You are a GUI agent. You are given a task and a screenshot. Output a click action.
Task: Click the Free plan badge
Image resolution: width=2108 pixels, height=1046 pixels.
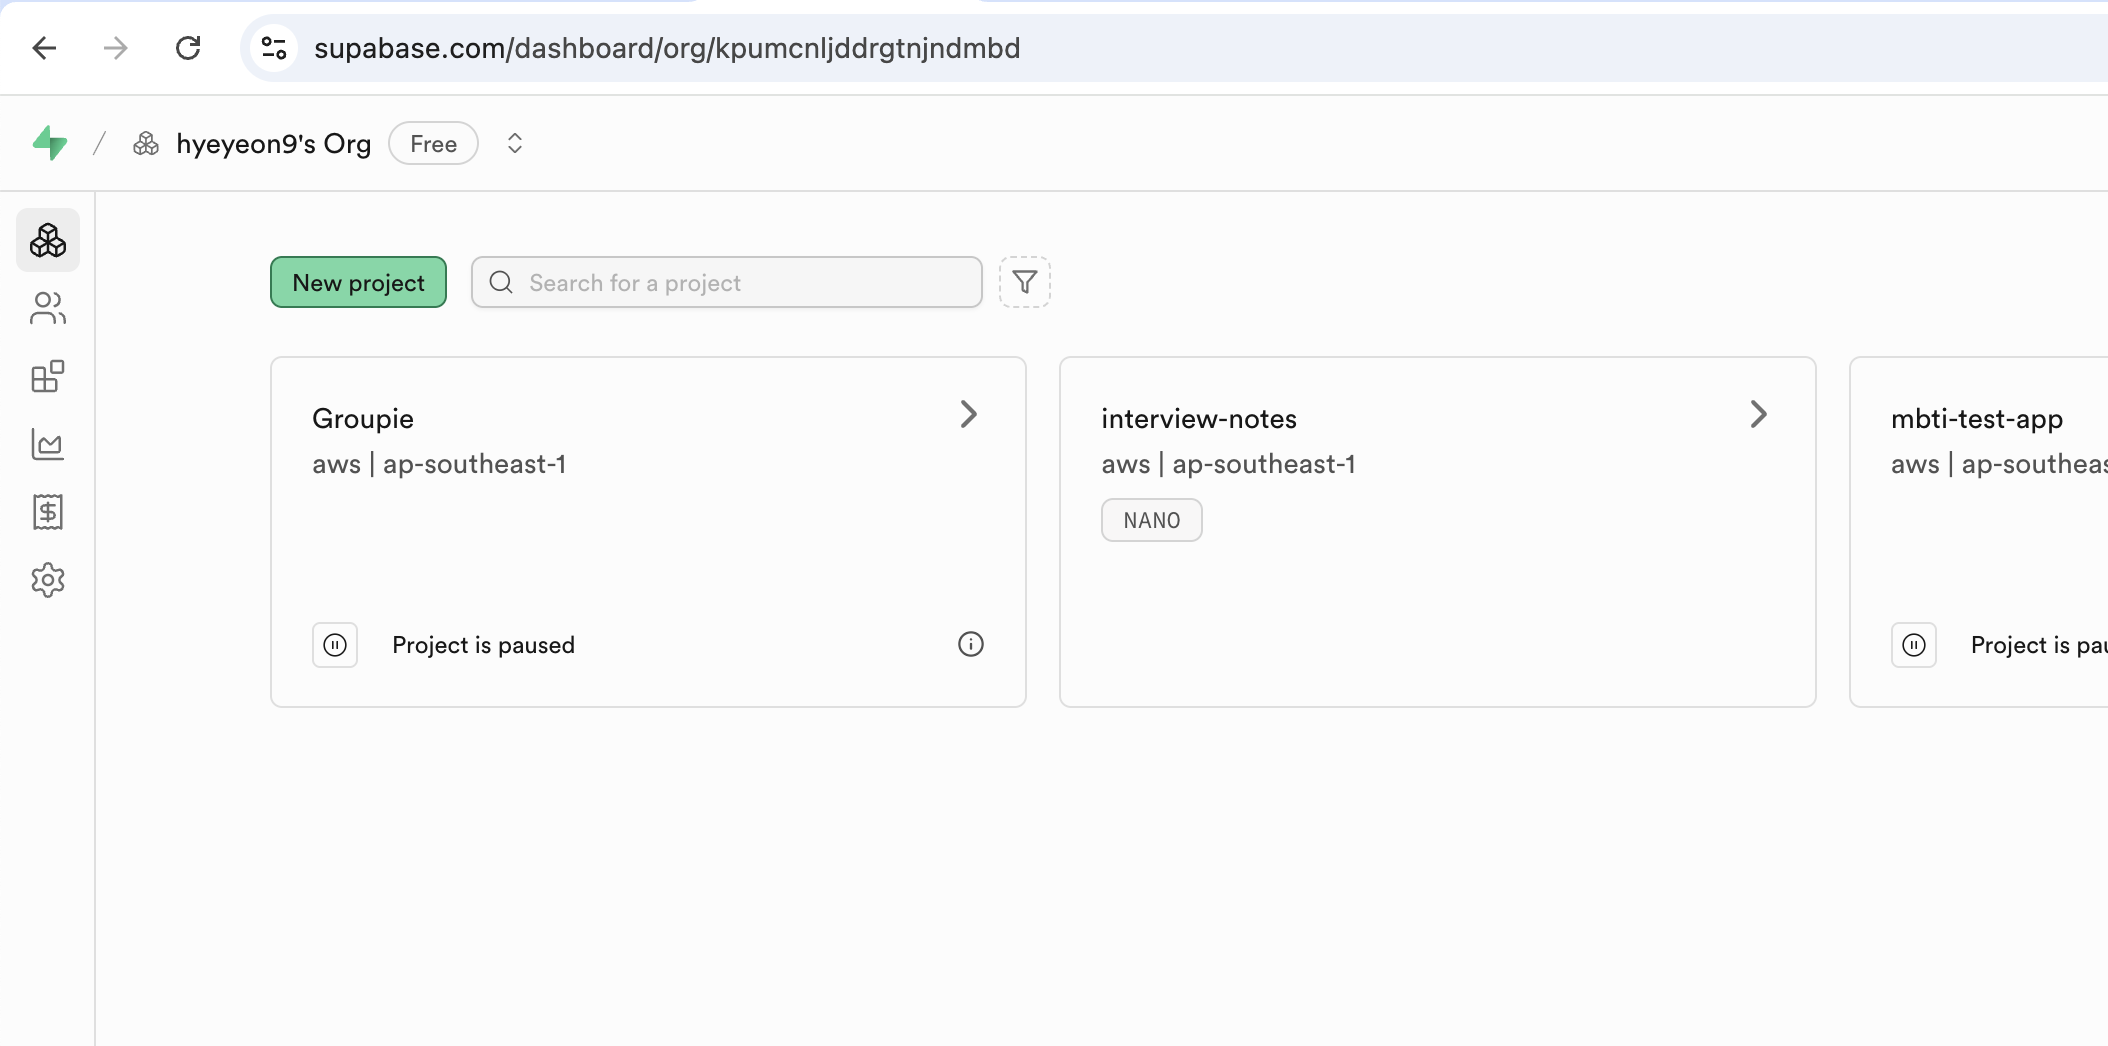click(x=433, y=144)
